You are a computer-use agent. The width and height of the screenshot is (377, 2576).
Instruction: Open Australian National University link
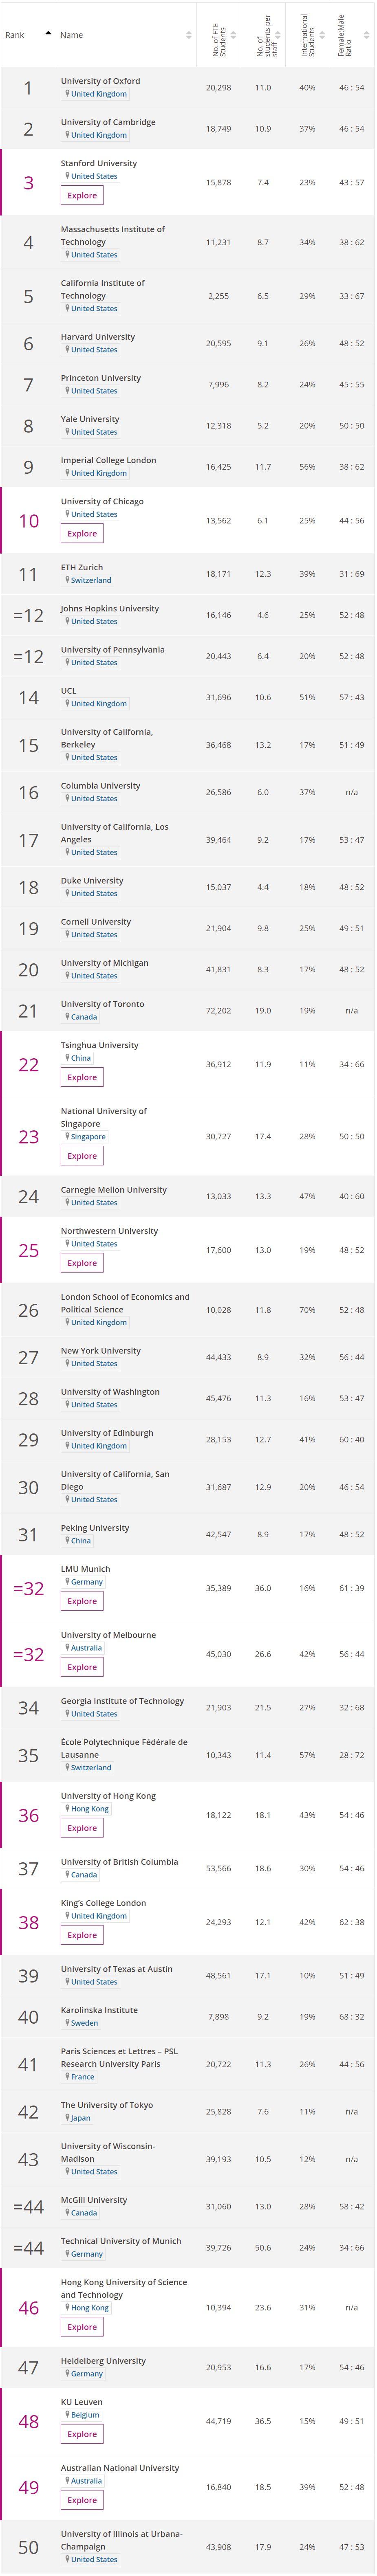(120, 2468)
